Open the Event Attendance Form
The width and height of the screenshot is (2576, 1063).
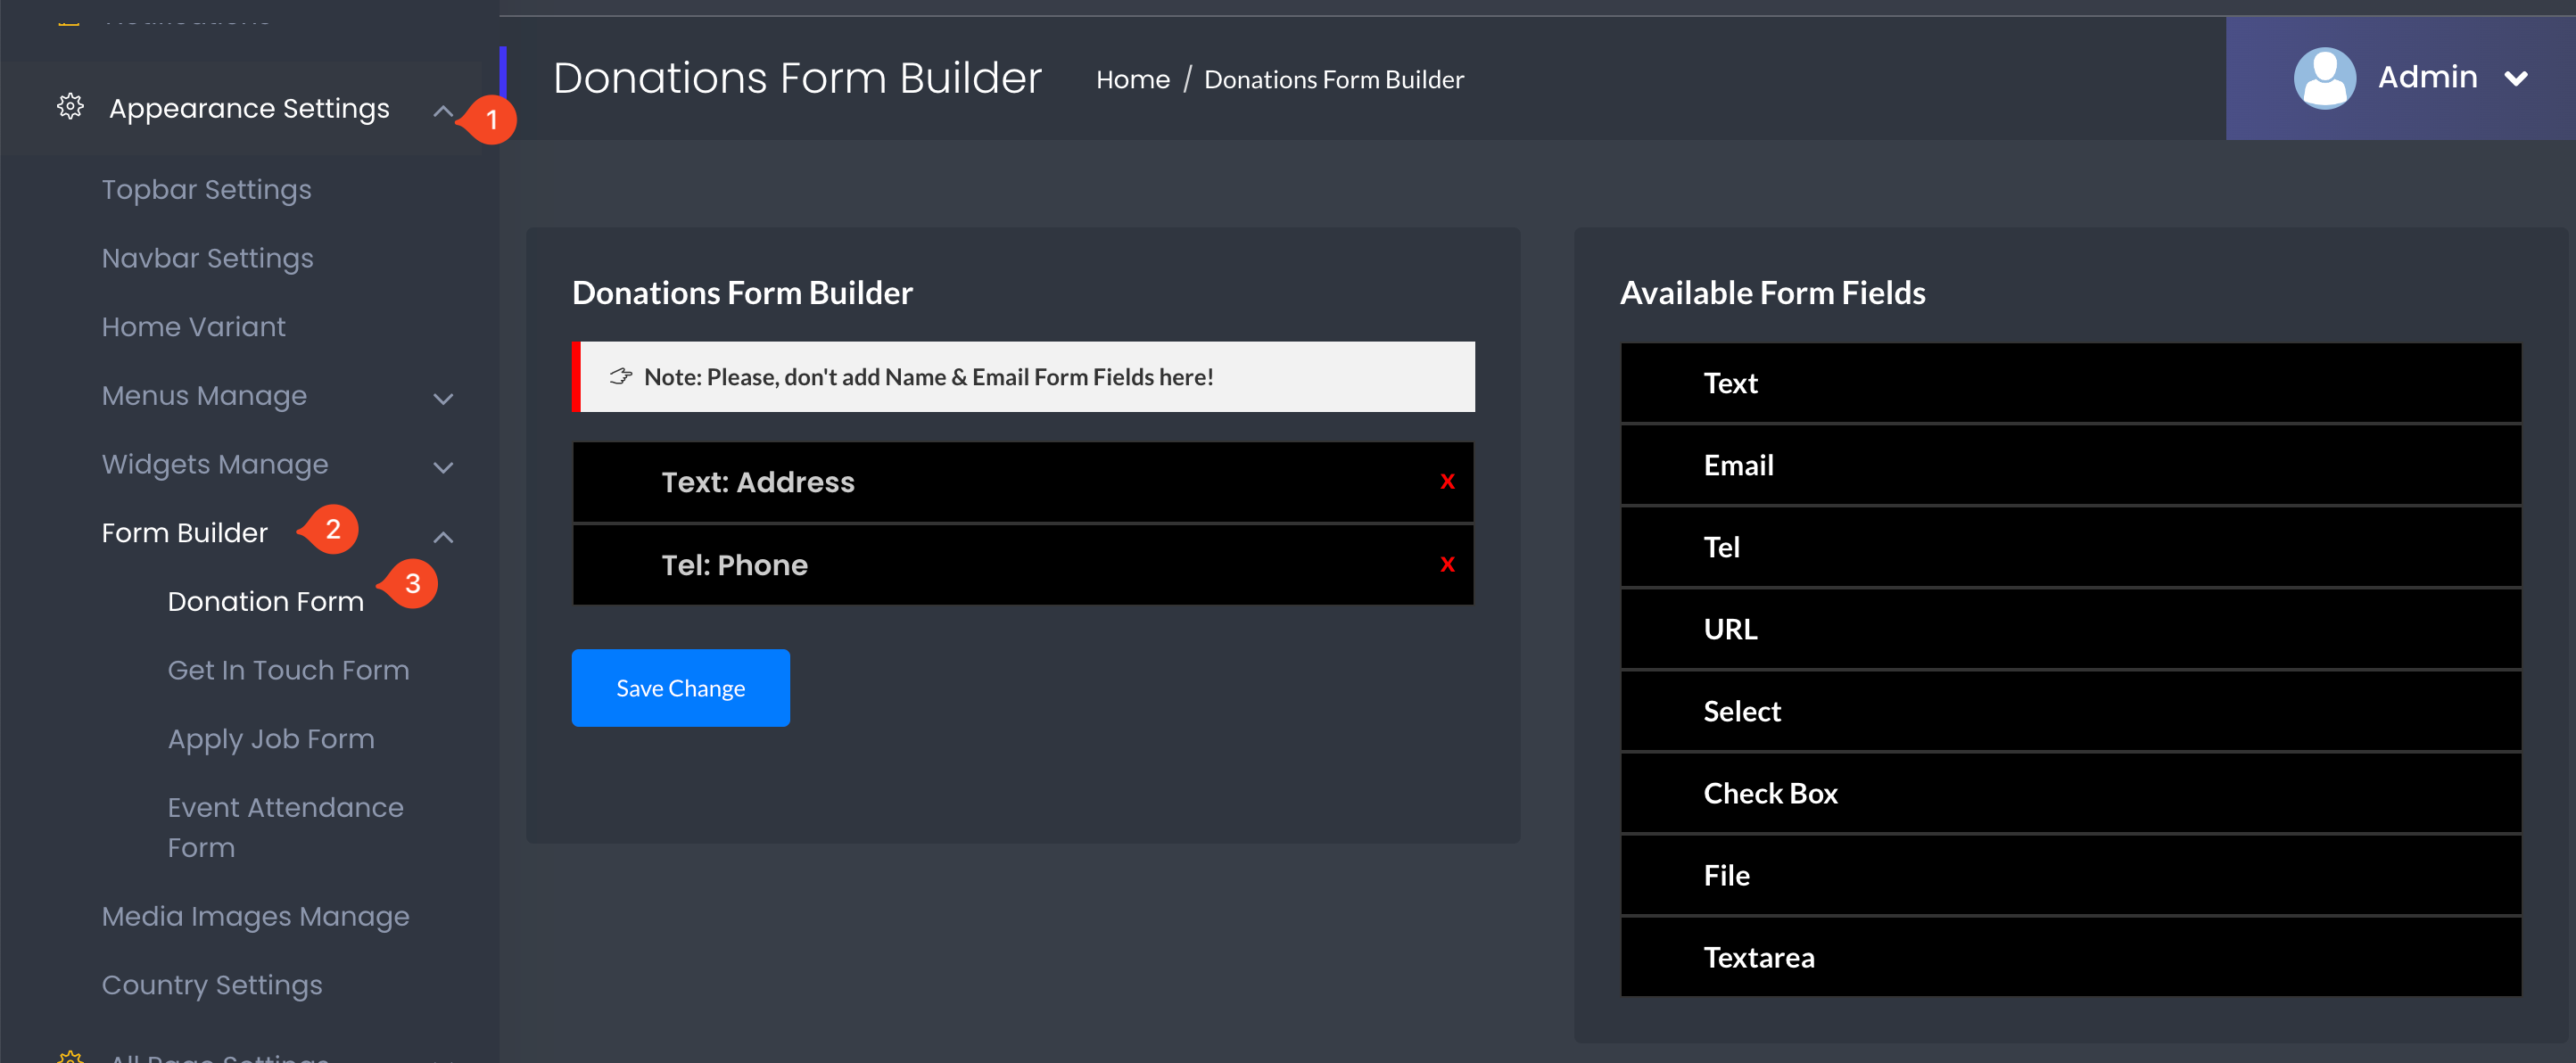click(286, 827)
